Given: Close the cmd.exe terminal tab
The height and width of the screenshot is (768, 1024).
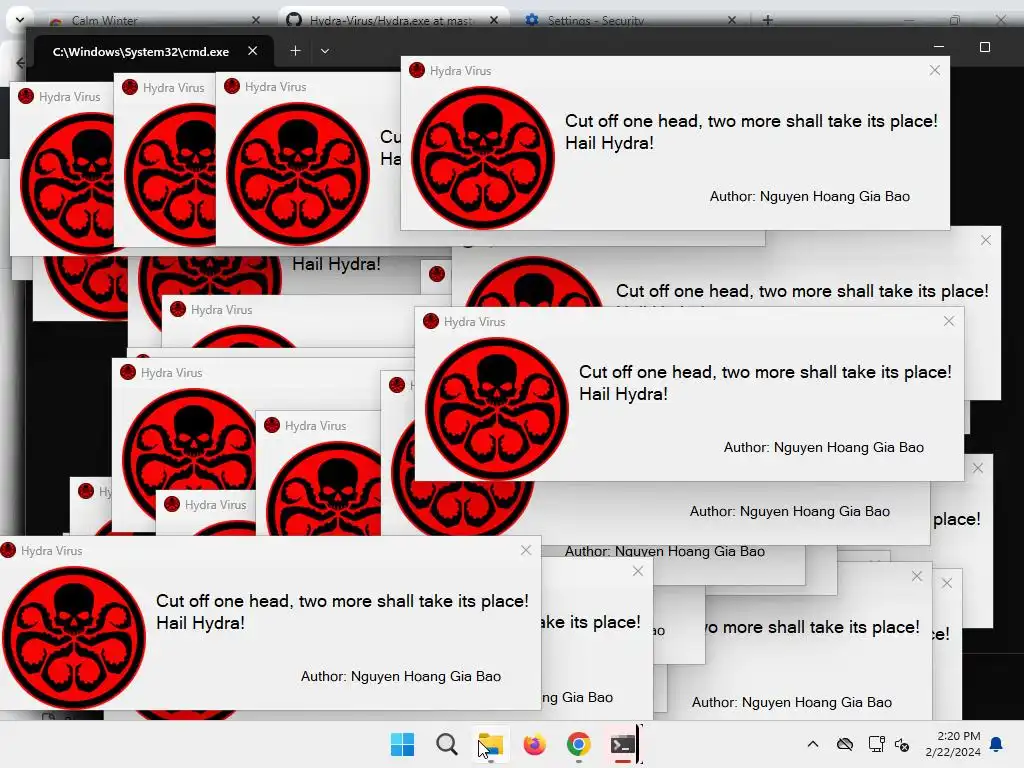Looking at the screenshot, I should tap(253, 51).
